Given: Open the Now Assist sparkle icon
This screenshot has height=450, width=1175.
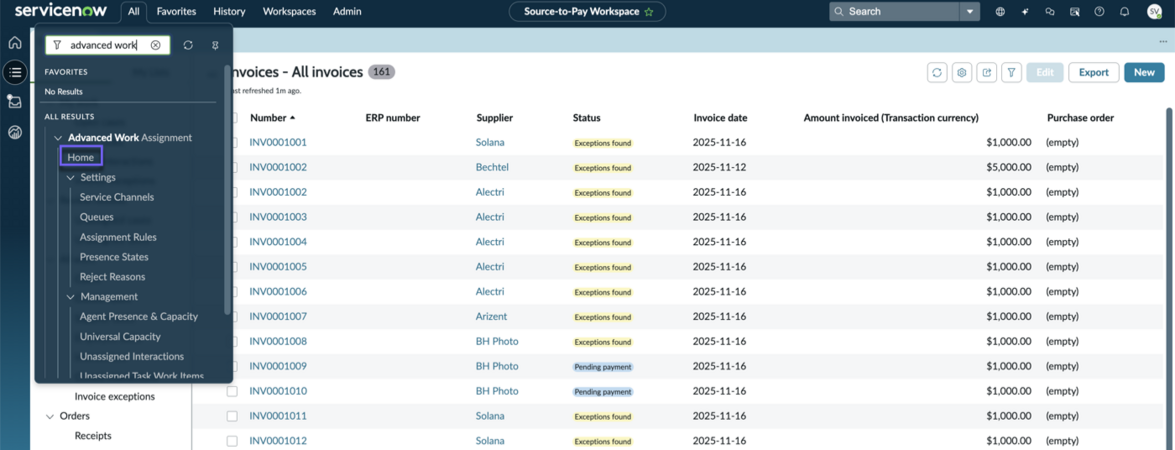Looking at the screenshot, I should pyautogui.click(x=1024, y=12).
